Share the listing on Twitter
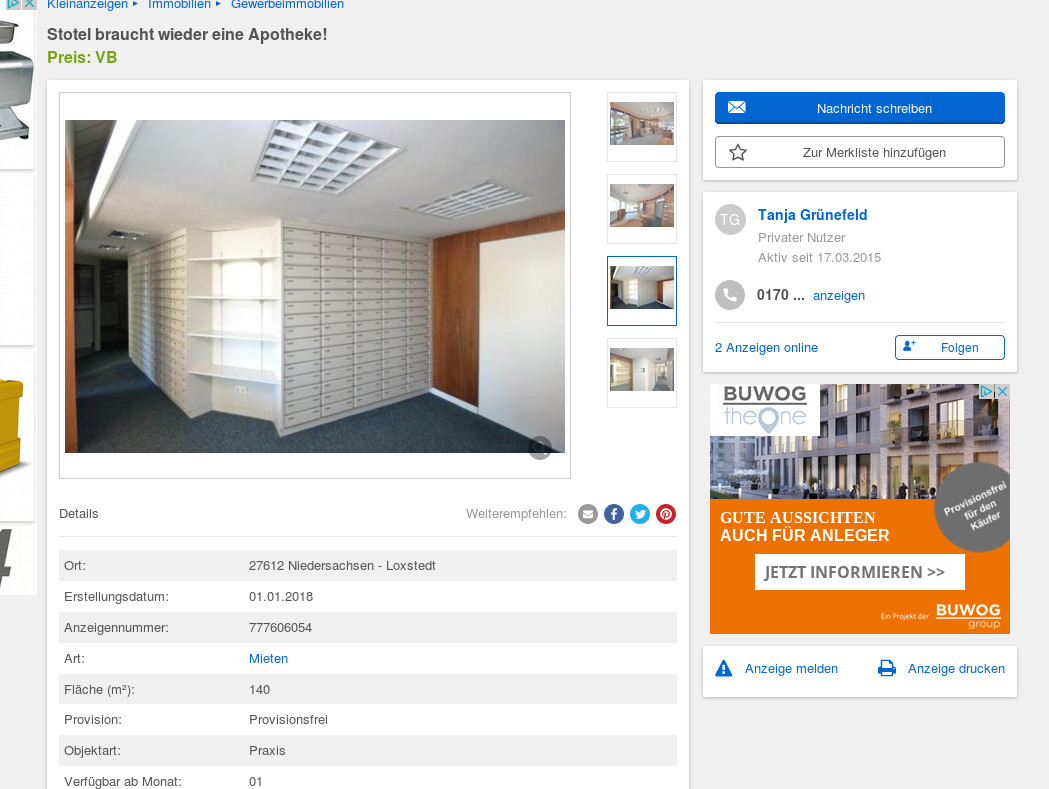Screen dimensions: 1049x789 click(x=640, y=514)
